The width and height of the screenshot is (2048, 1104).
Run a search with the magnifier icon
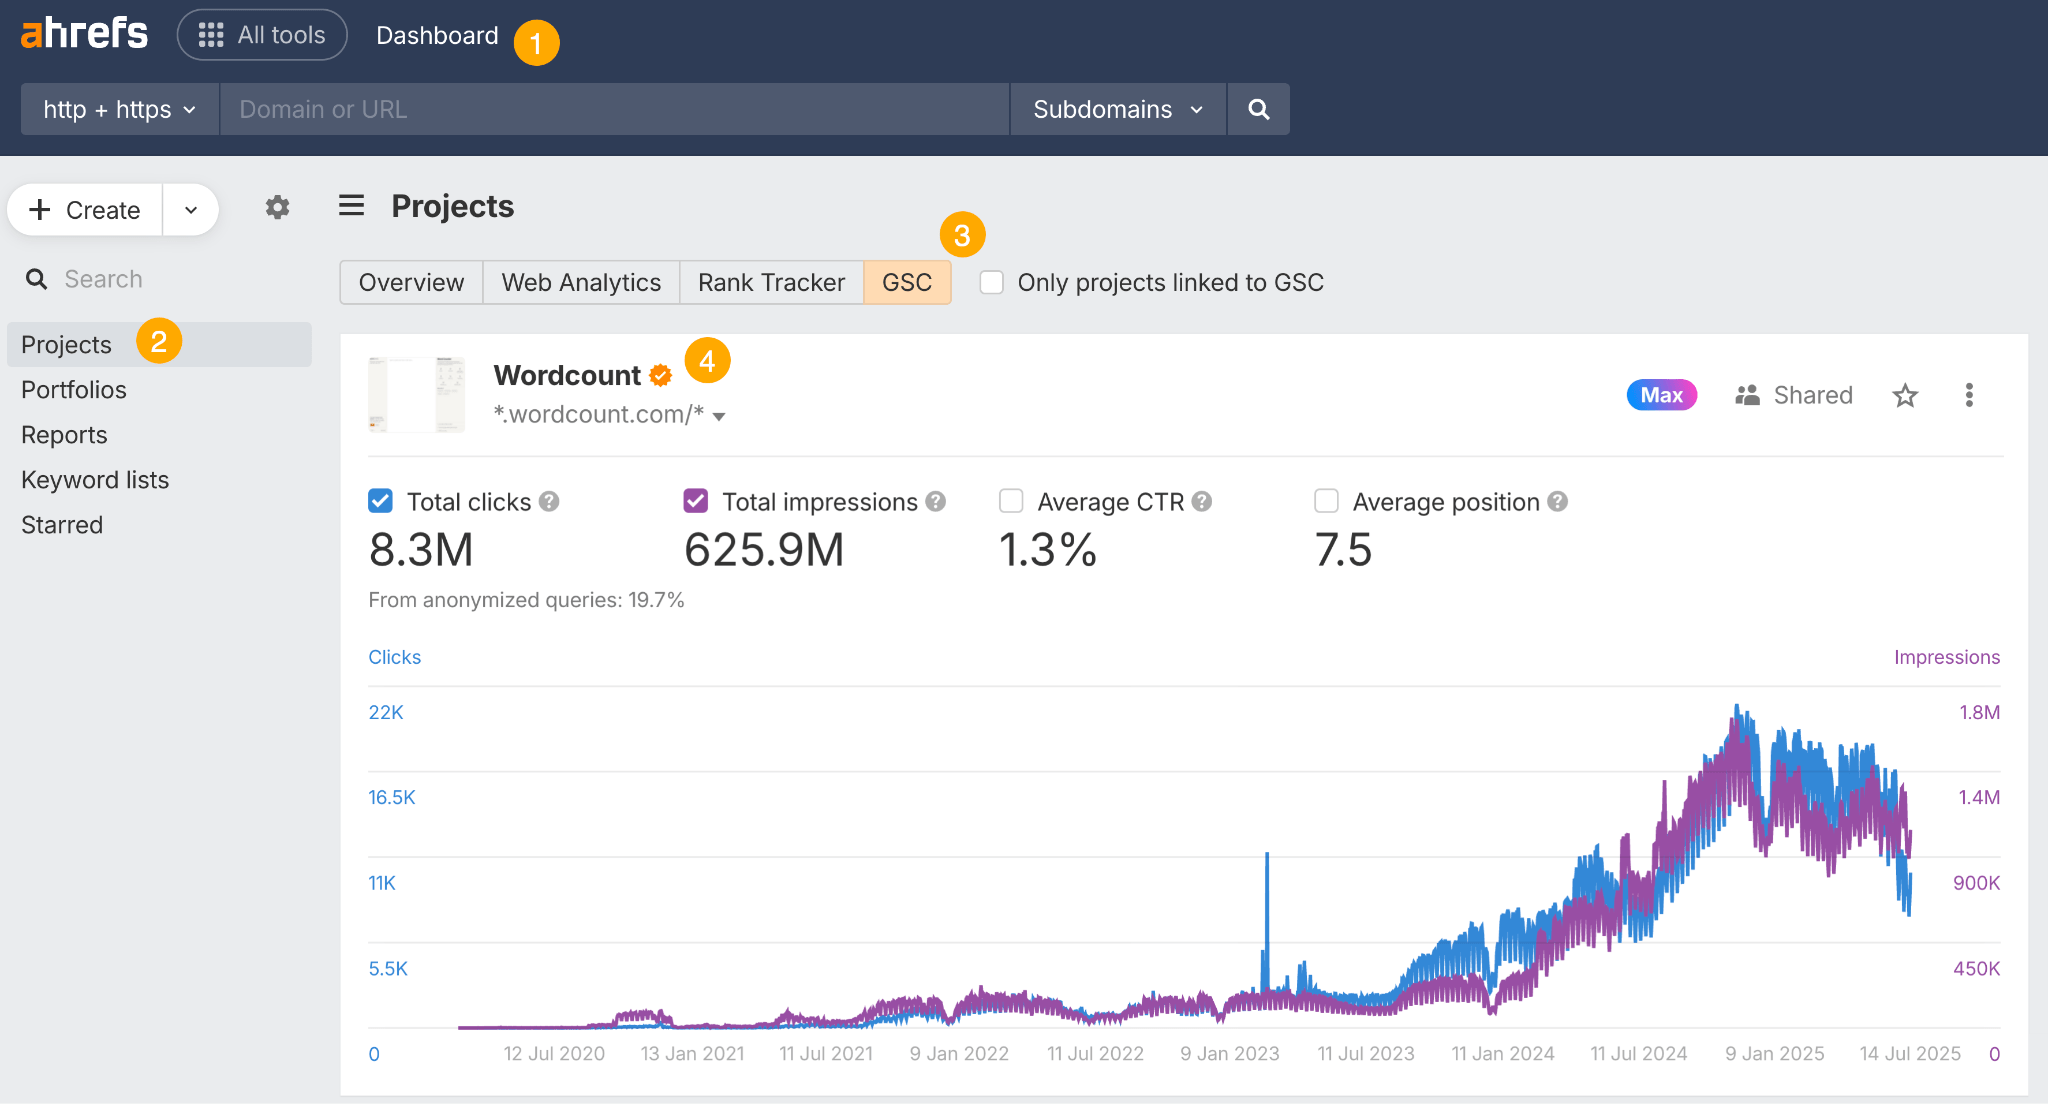(1258, 109)
